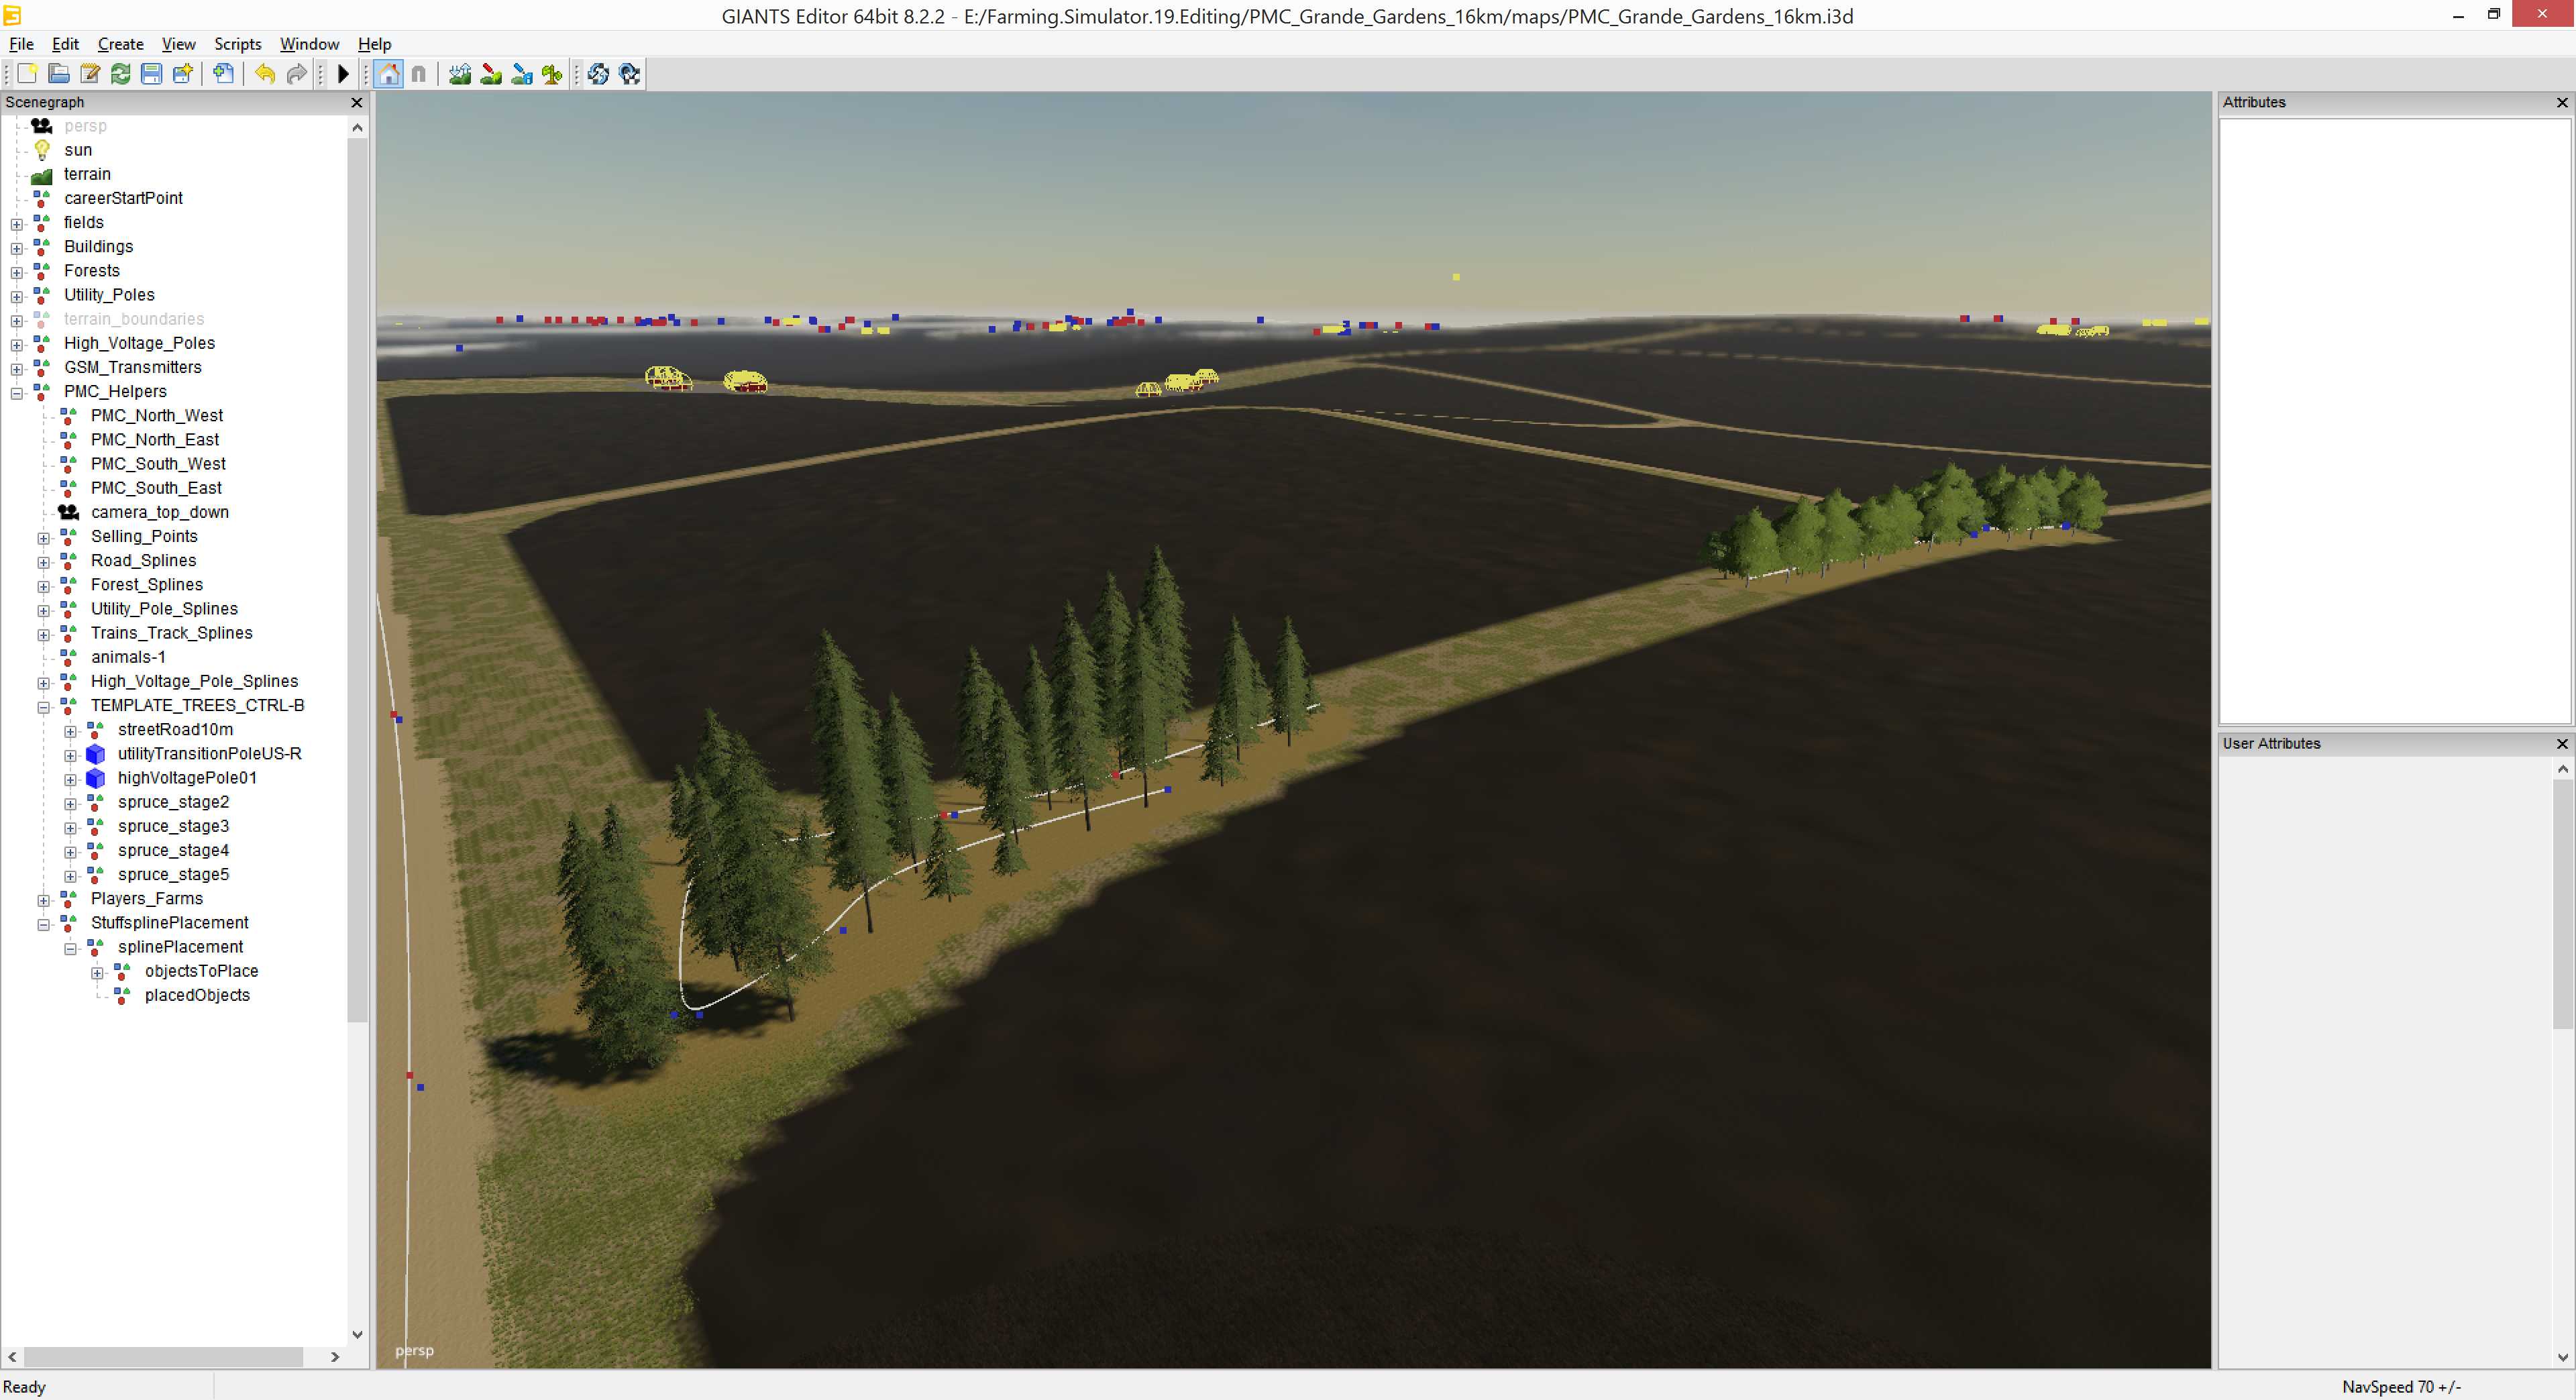Select the animals-1 tree item
Screen dimensions: 2576x1400
click(x=128, y=657)
